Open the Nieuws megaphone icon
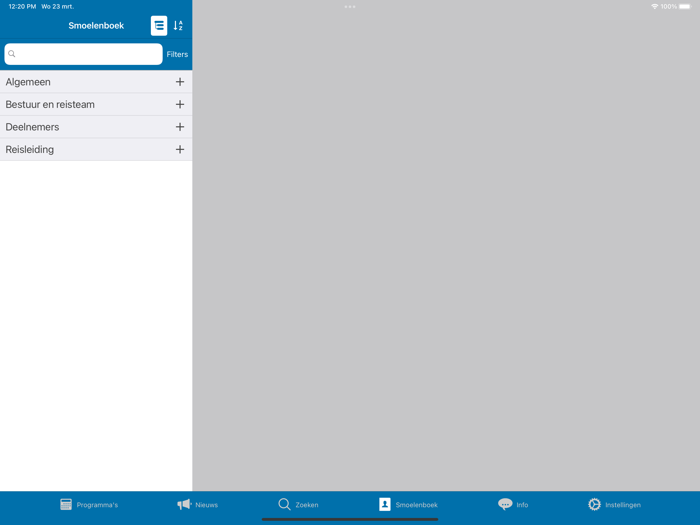This screenshot has width=700, height=525. click(x=184, y=504)
